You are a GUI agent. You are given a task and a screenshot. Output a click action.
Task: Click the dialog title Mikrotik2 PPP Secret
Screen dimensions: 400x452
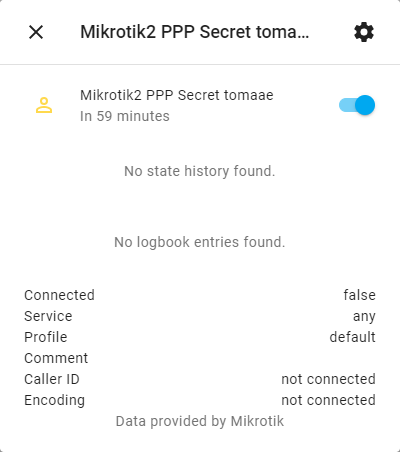coord(195,32)
